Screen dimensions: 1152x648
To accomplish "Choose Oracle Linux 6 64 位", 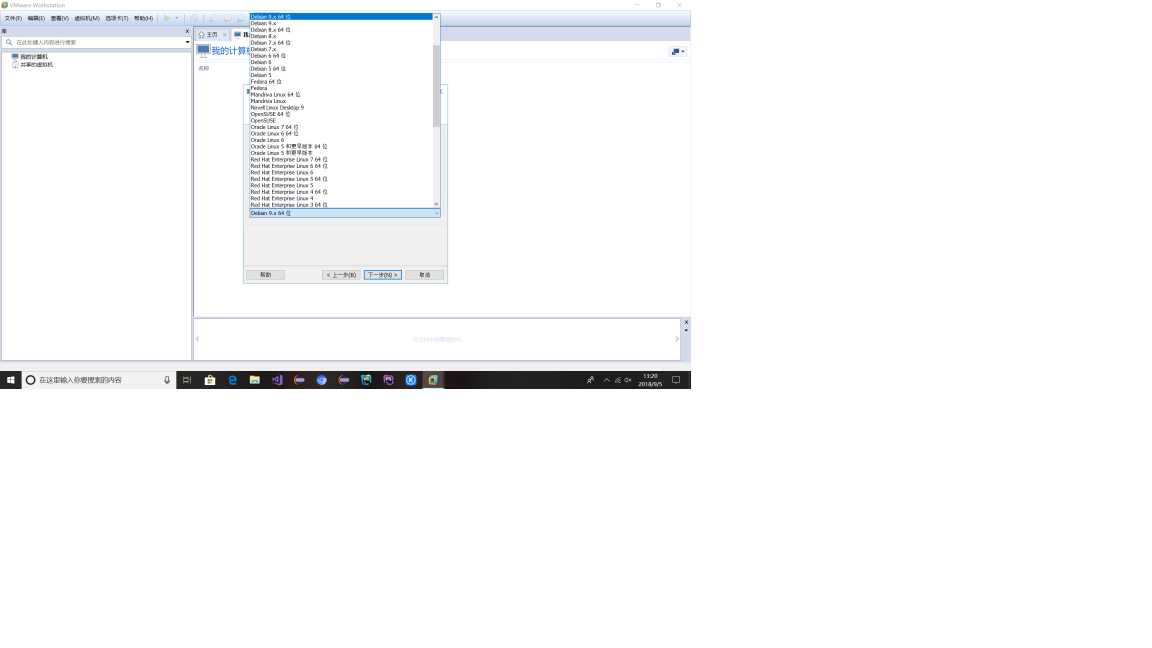I will tap(341, 134).
